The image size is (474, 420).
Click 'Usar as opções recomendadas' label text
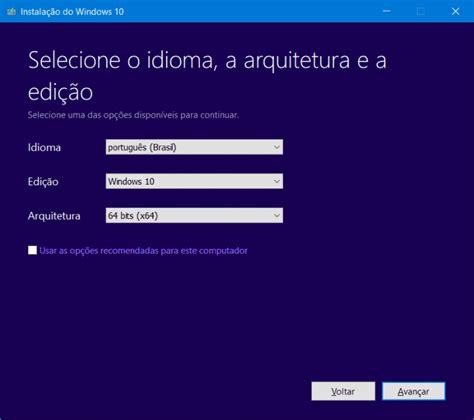tap(143, 251)
